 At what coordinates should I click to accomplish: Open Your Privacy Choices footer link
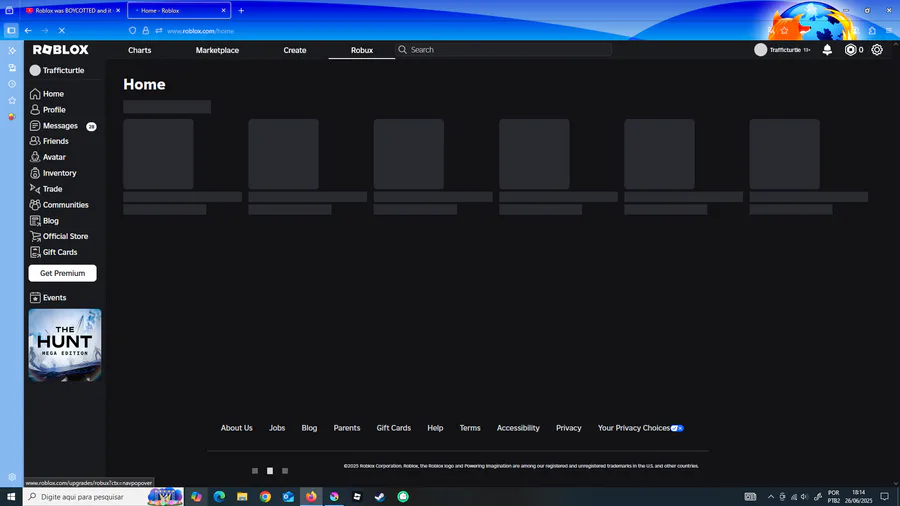pyautogui.click(x=641, y=428)
